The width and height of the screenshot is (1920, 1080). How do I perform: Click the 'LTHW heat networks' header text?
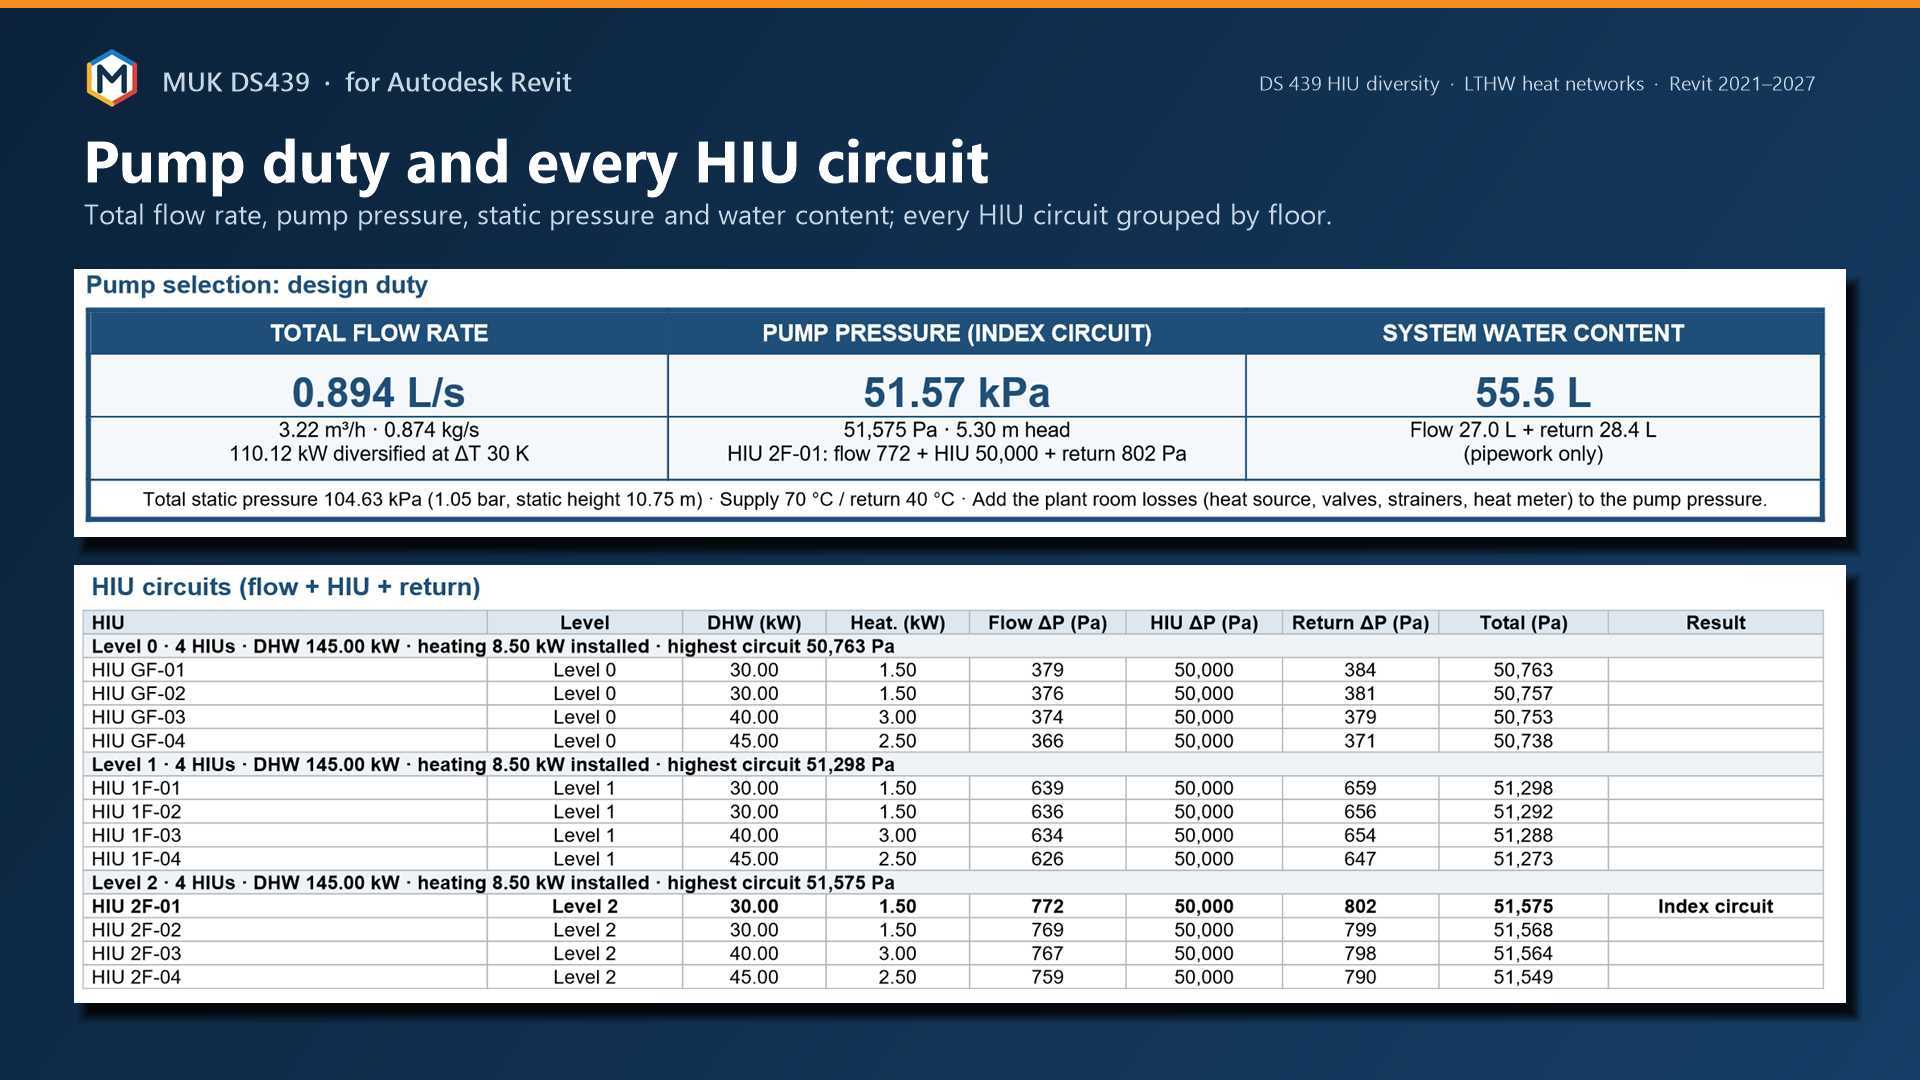click(1554, 84)
